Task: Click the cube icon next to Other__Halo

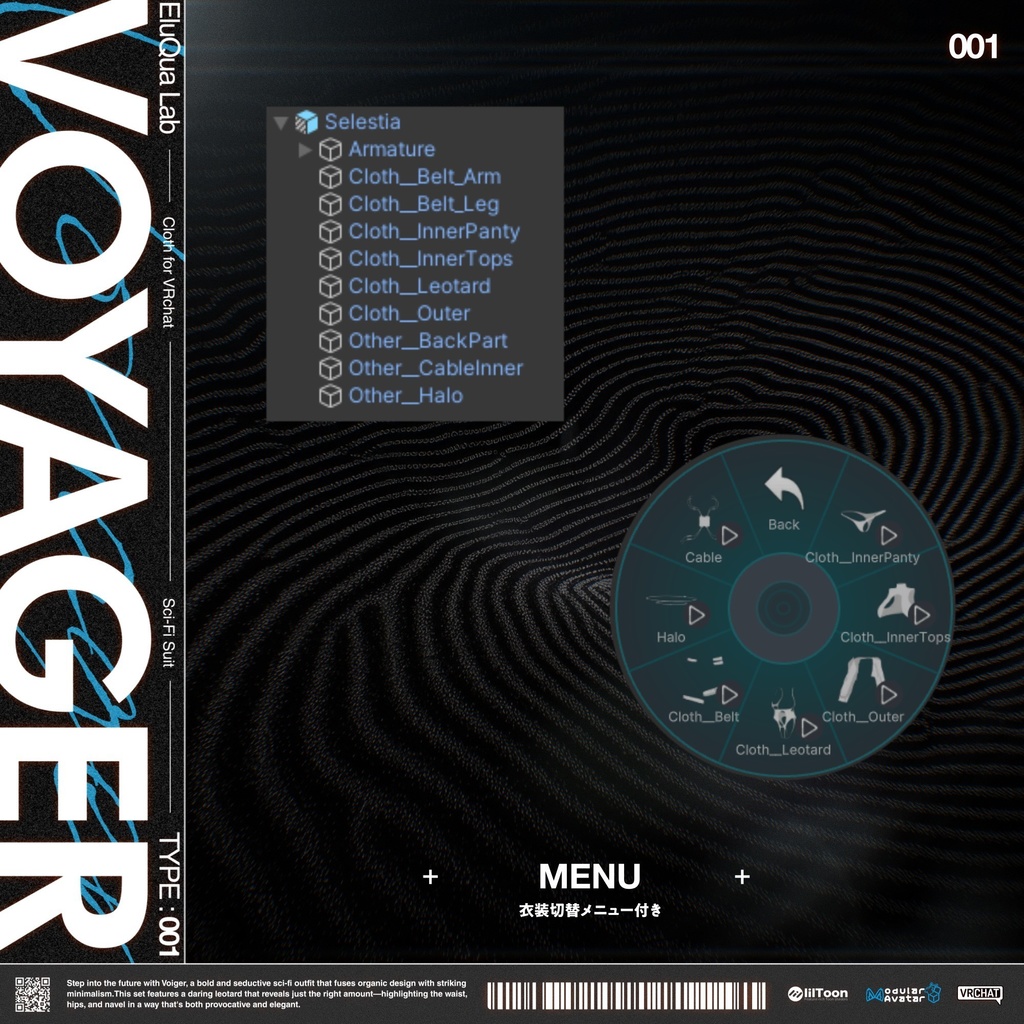Action: (331, 395)
